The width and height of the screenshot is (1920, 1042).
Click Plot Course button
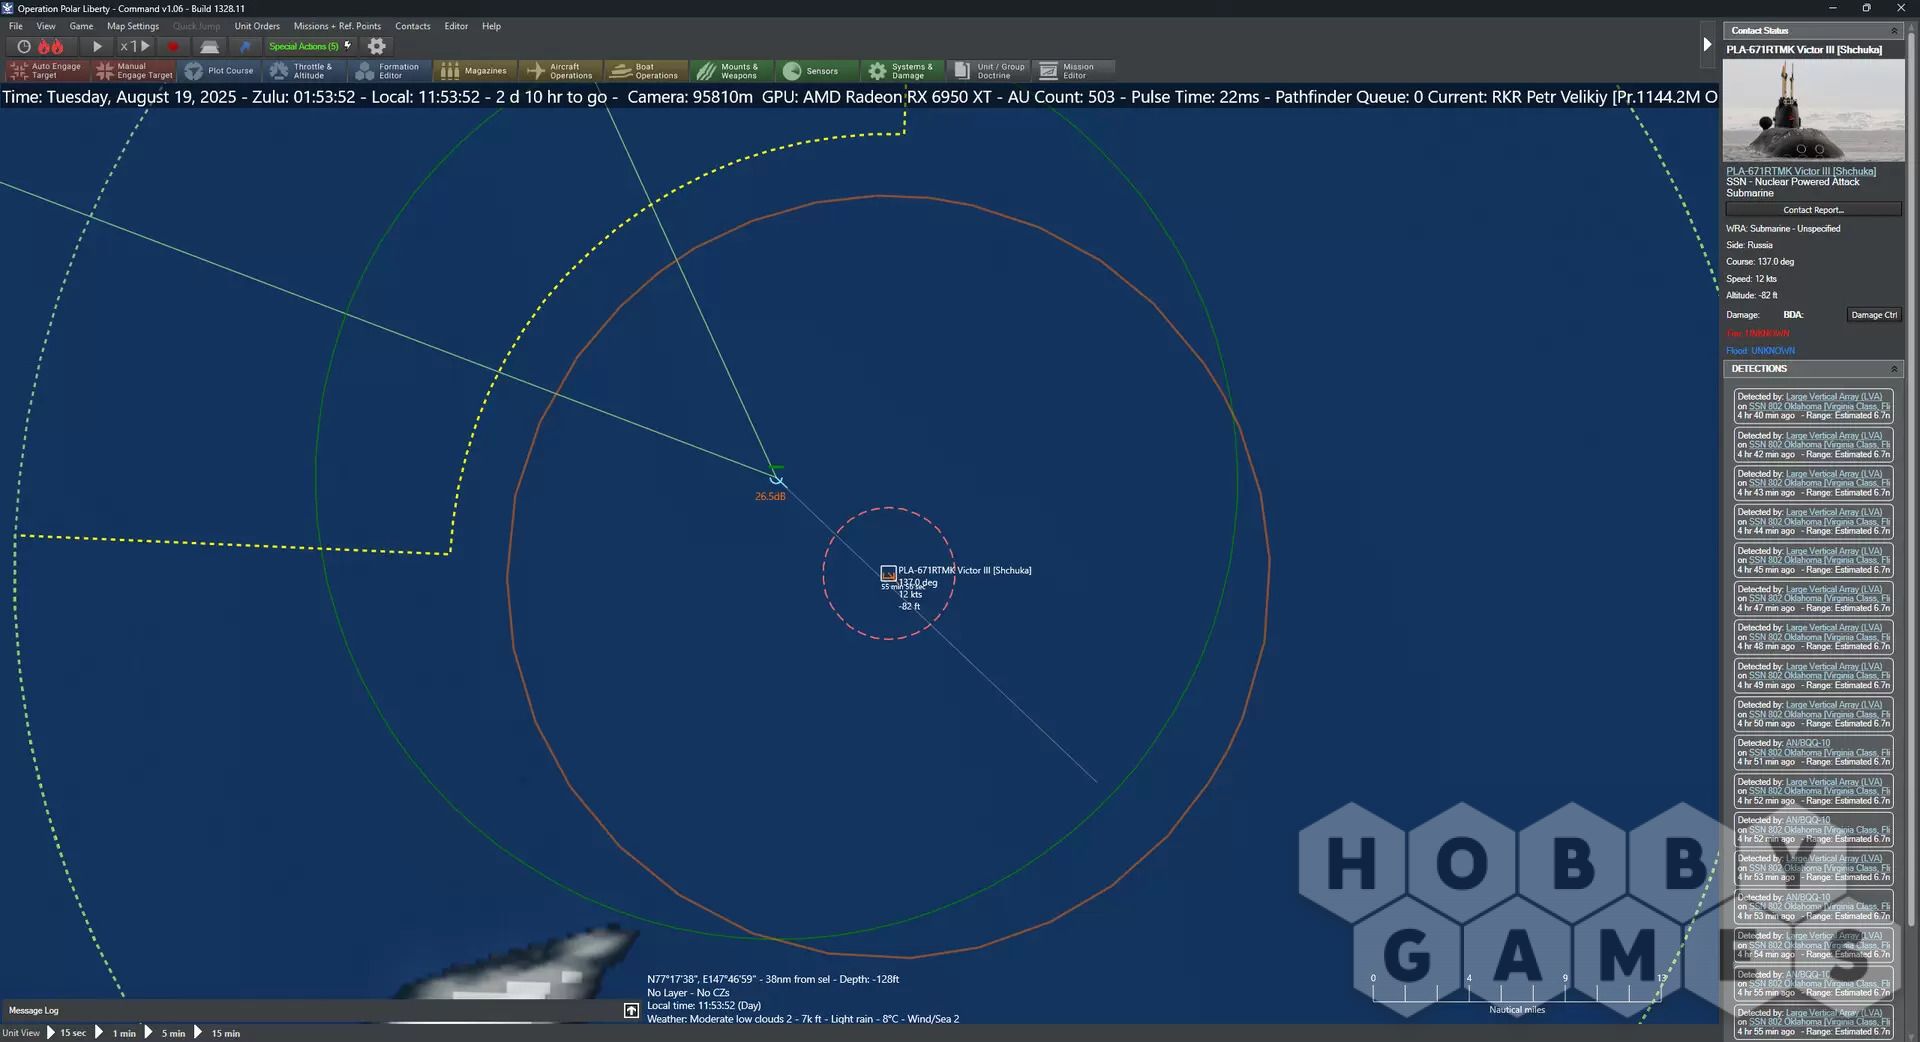pyautogui.click(x=220, y=71)
